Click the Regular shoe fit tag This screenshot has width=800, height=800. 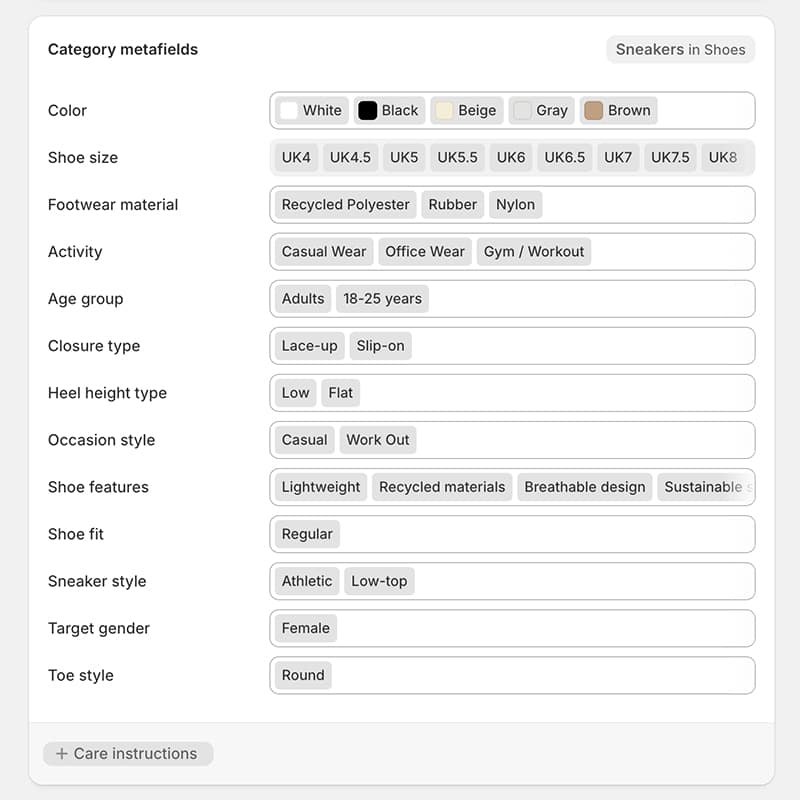[x=306, y=534]
